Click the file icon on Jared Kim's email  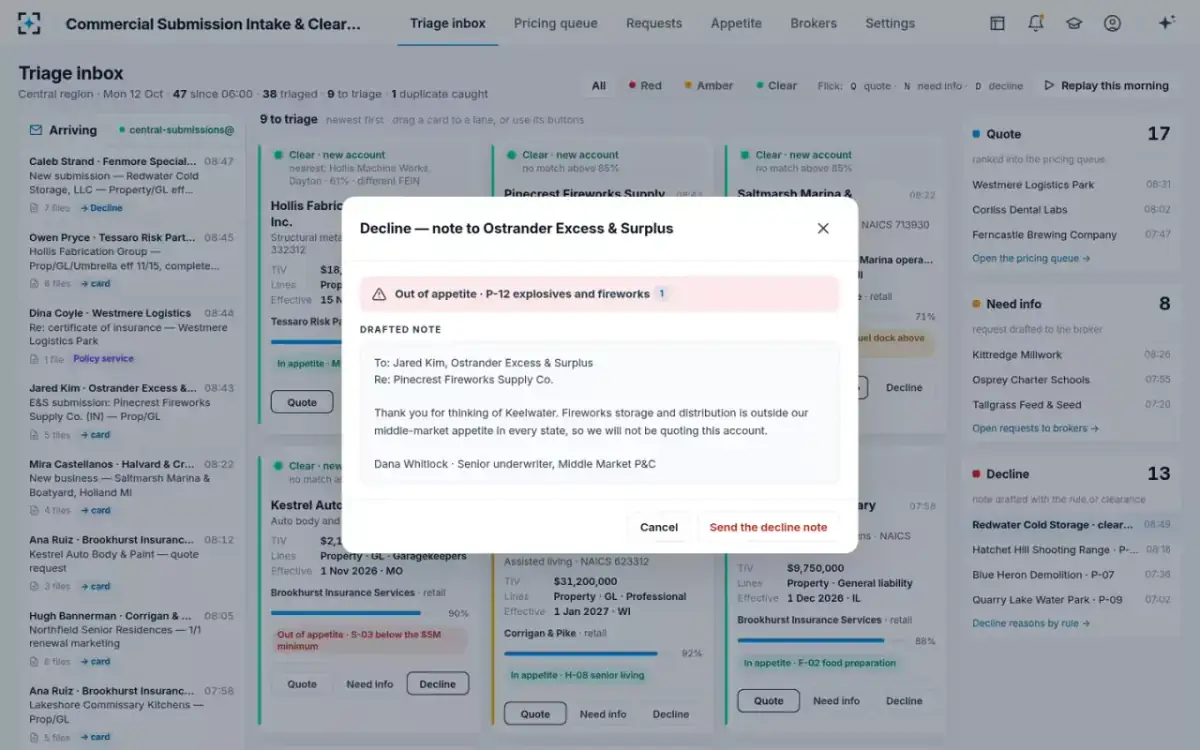point(34,435)
